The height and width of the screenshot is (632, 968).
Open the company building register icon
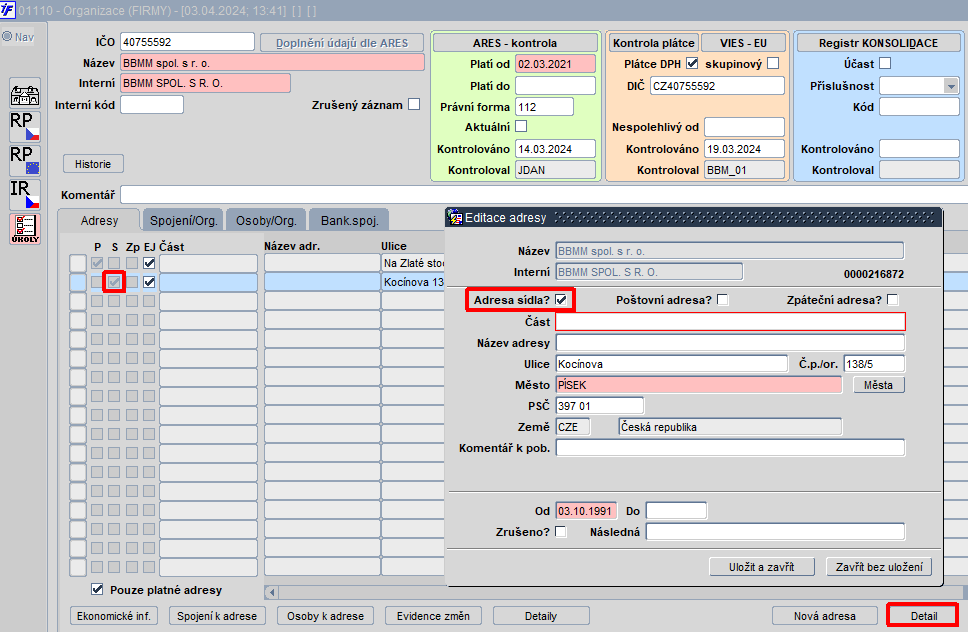pyautogui.click(x=25, y=95)
